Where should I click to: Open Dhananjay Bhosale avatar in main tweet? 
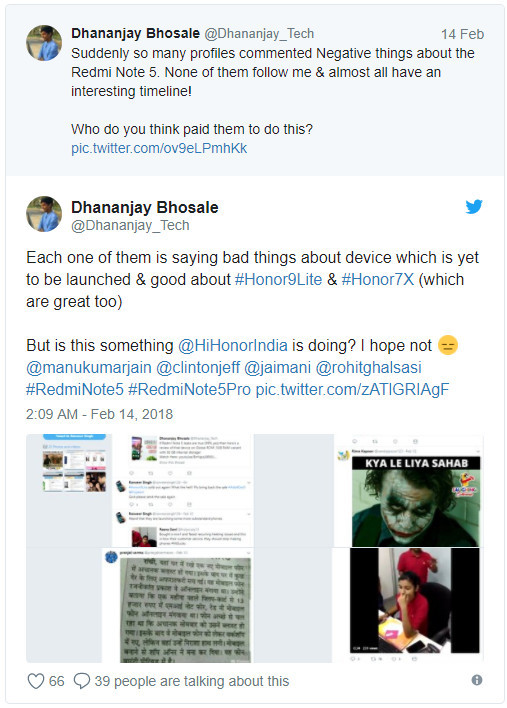pos(44,214)
